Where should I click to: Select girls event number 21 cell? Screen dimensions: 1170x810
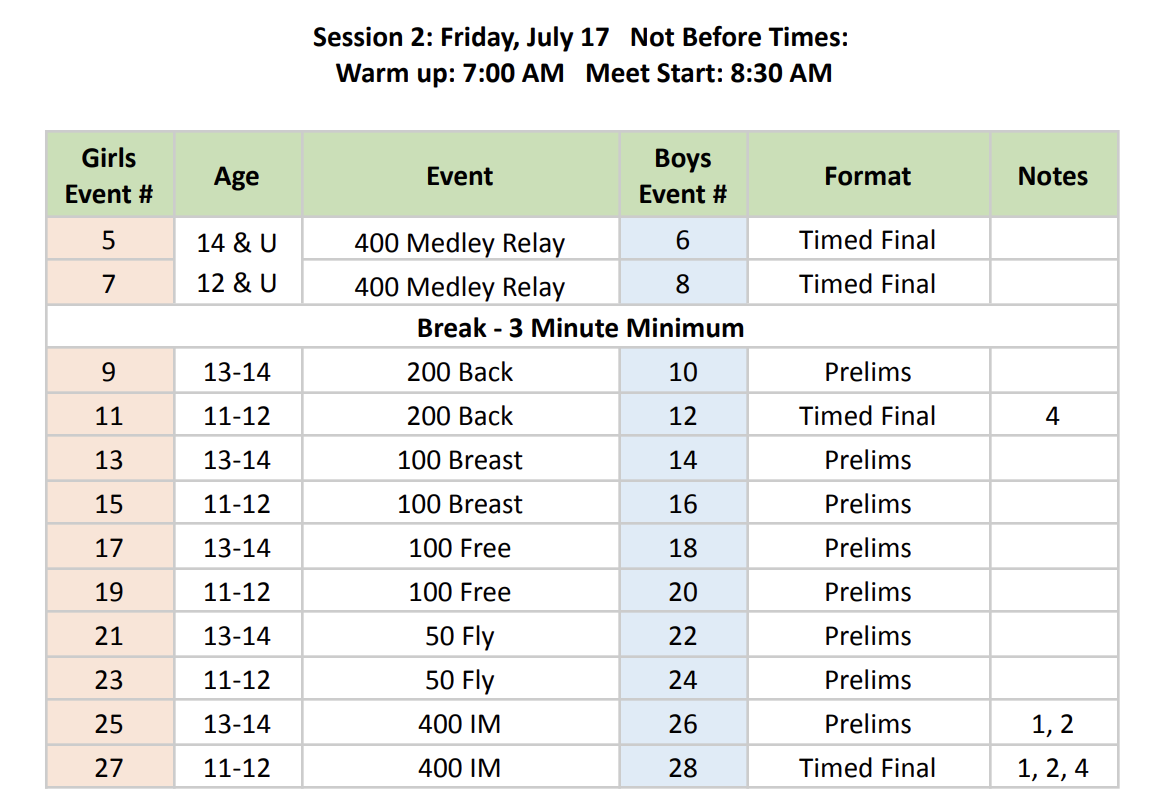[109, 635]
